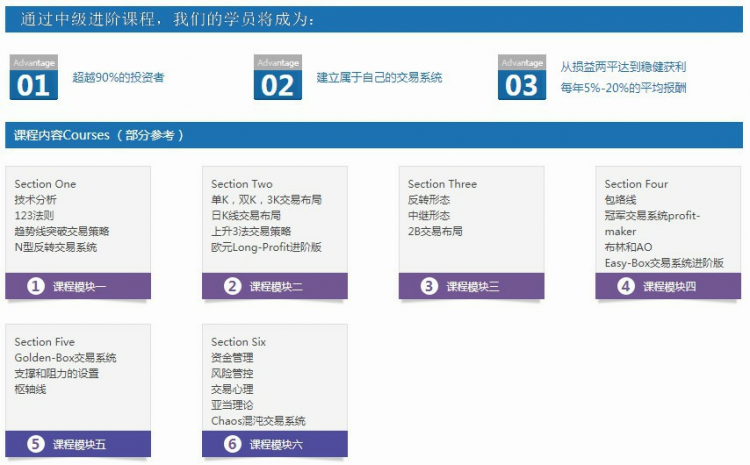Select the 课程模块一 purple bar

[78, 287]
